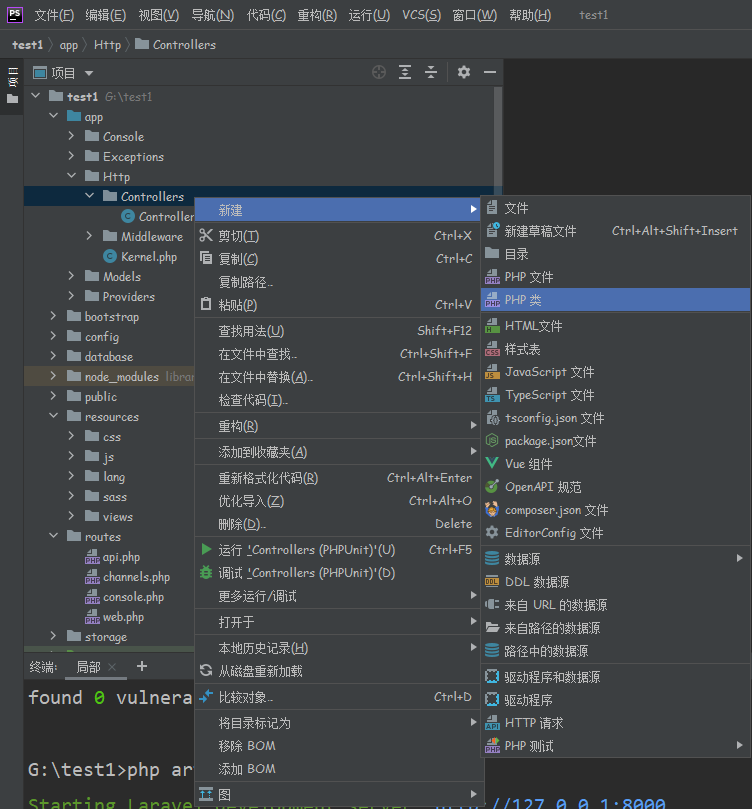Click the expand all icon in project toolbar

405,72
